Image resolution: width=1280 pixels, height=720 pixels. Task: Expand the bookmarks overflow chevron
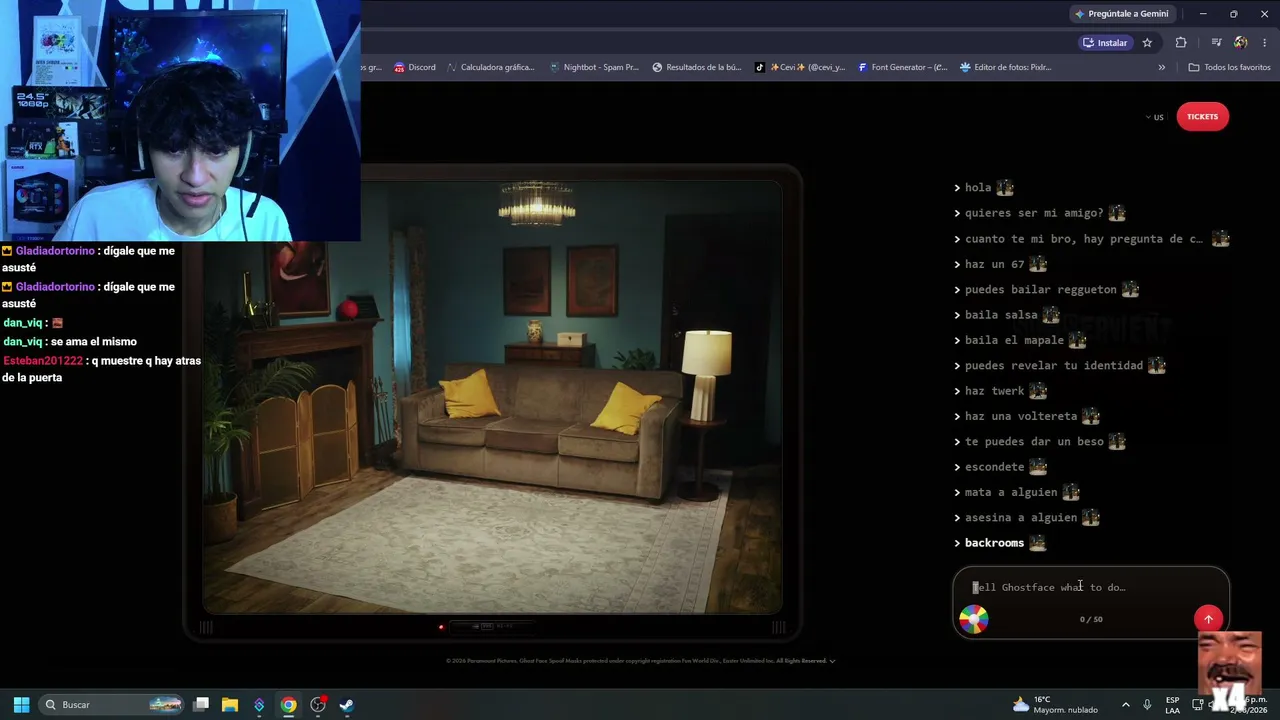click(x=1162, y=67)
